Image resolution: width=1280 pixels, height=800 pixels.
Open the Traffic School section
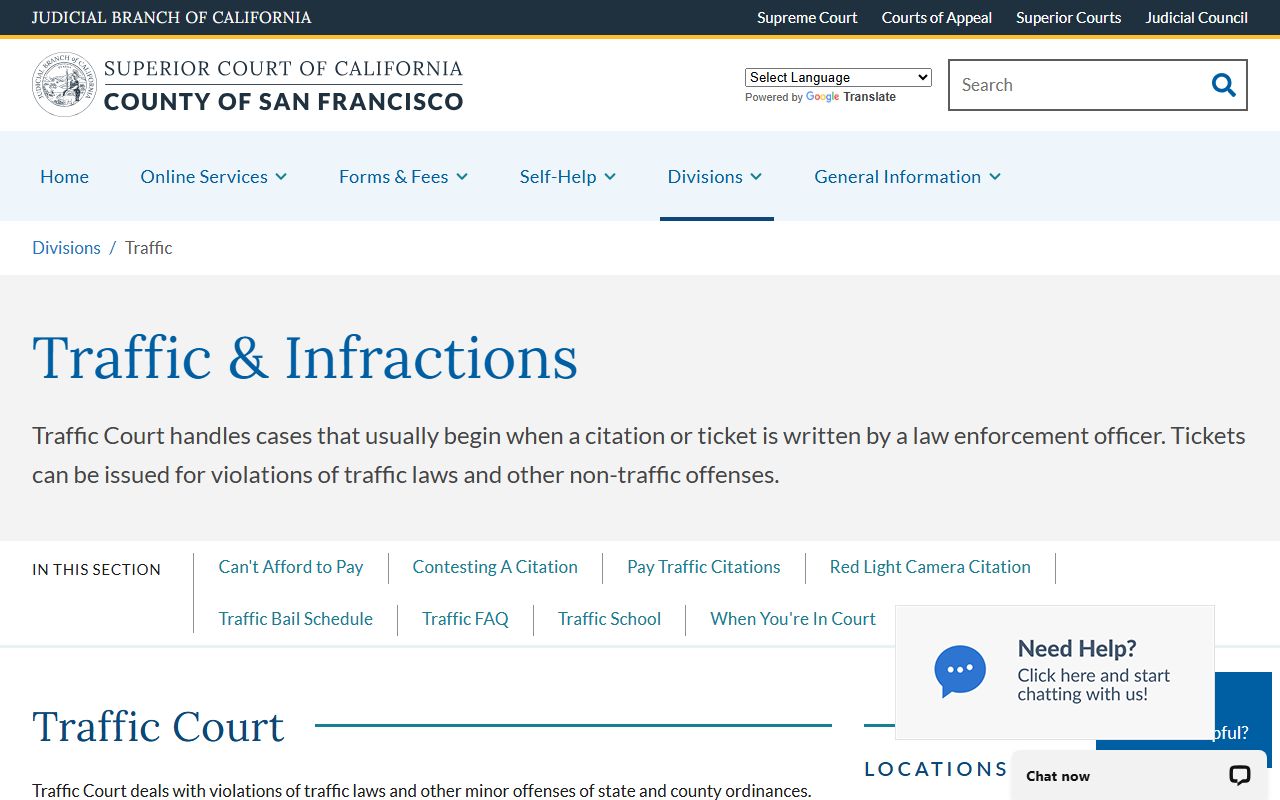(x=609, y=619)
